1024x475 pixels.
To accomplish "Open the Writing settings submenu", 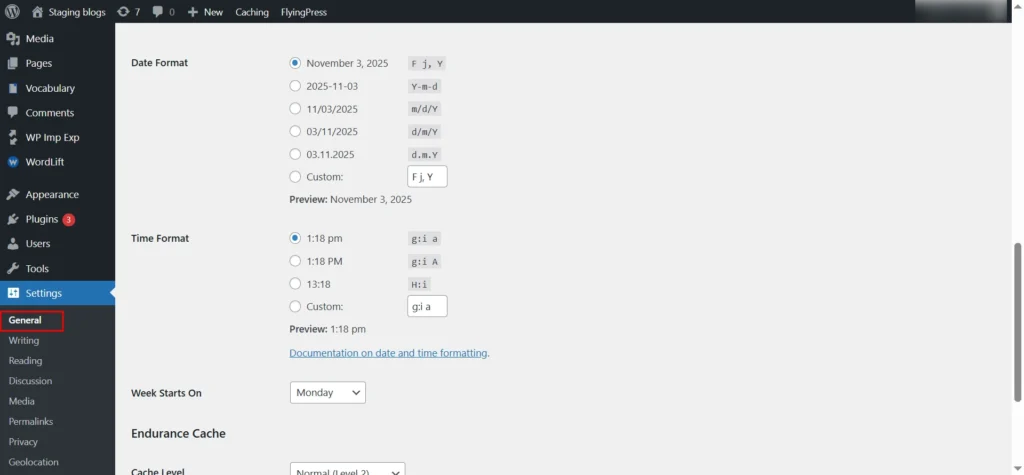I will pos(24,341).
